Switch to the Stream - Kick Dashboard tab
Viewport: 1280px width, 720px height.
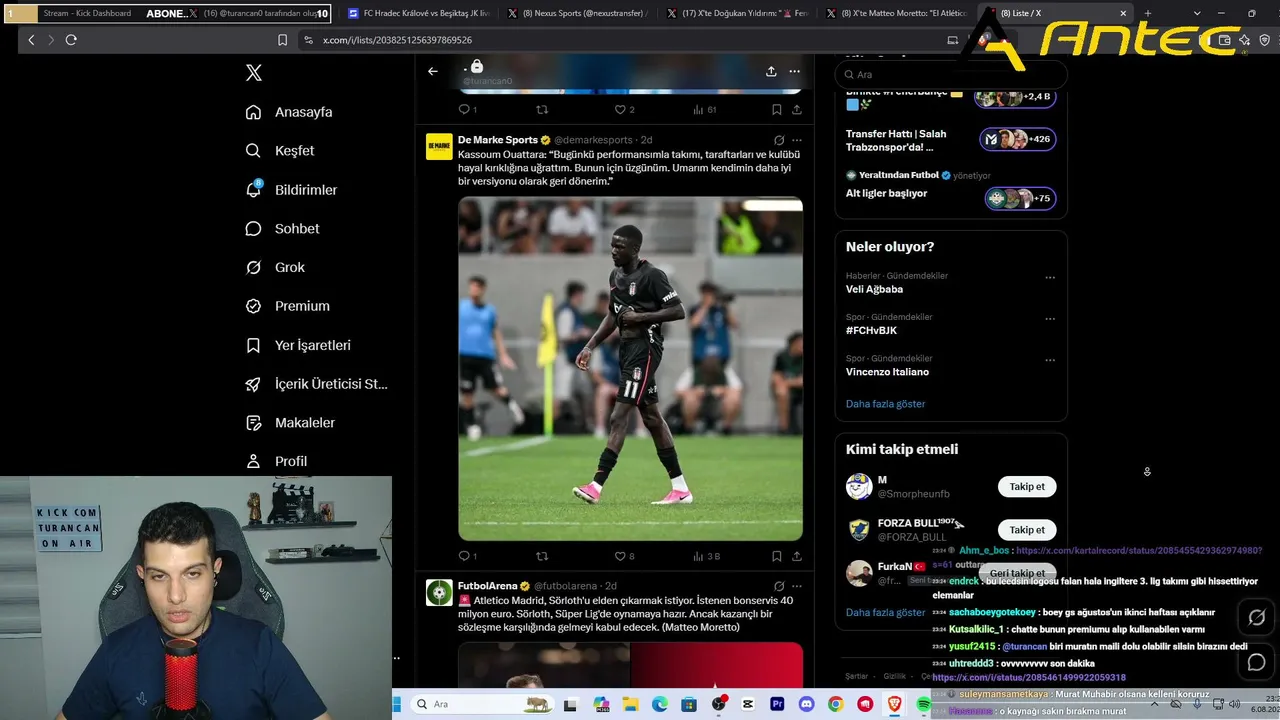(x=87, y=14)
